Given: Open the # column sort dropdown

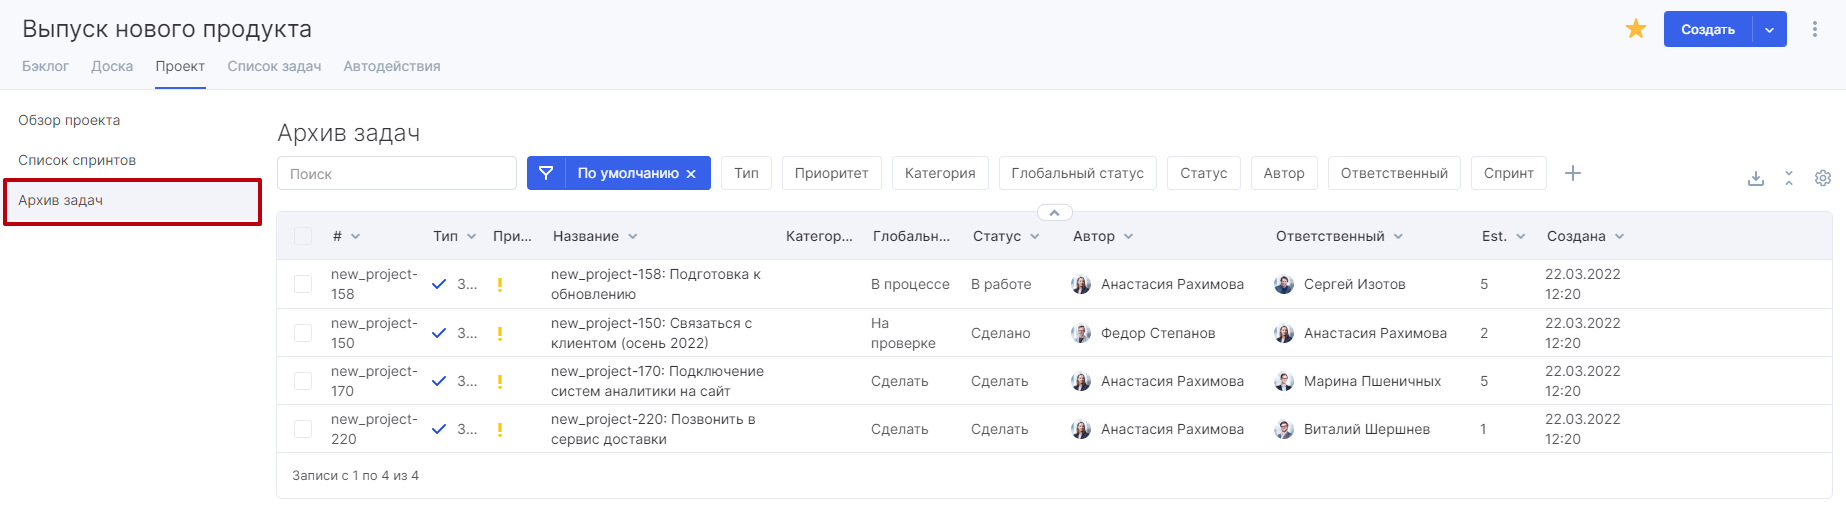Looking at the screenshot, I should (x=355, y=236).
